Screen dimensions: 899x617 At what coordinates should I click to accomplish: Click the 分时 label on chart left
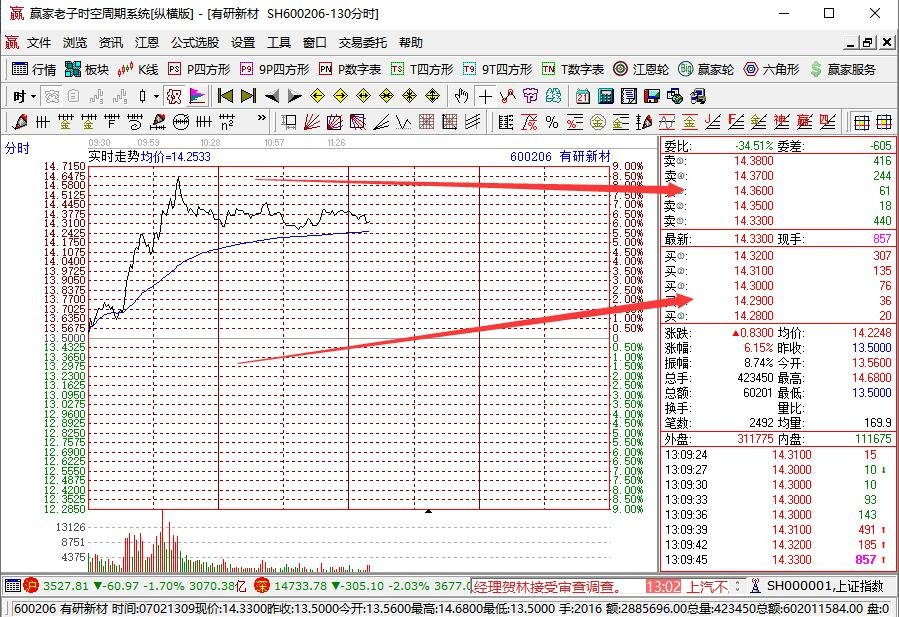[x=17, y=148]
